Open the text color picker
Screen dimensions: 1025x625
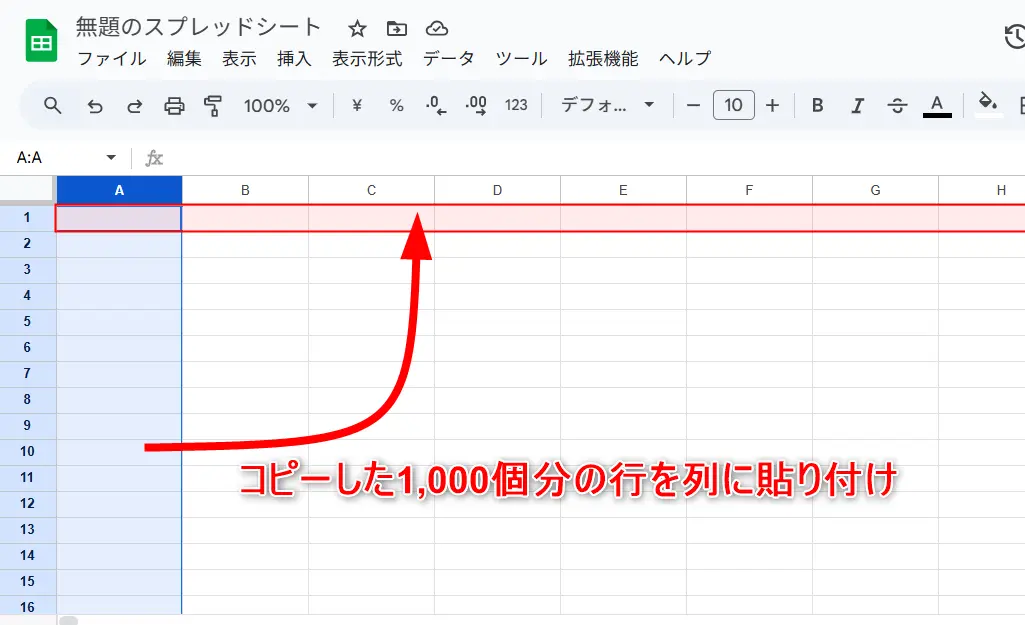pos(937,105)
